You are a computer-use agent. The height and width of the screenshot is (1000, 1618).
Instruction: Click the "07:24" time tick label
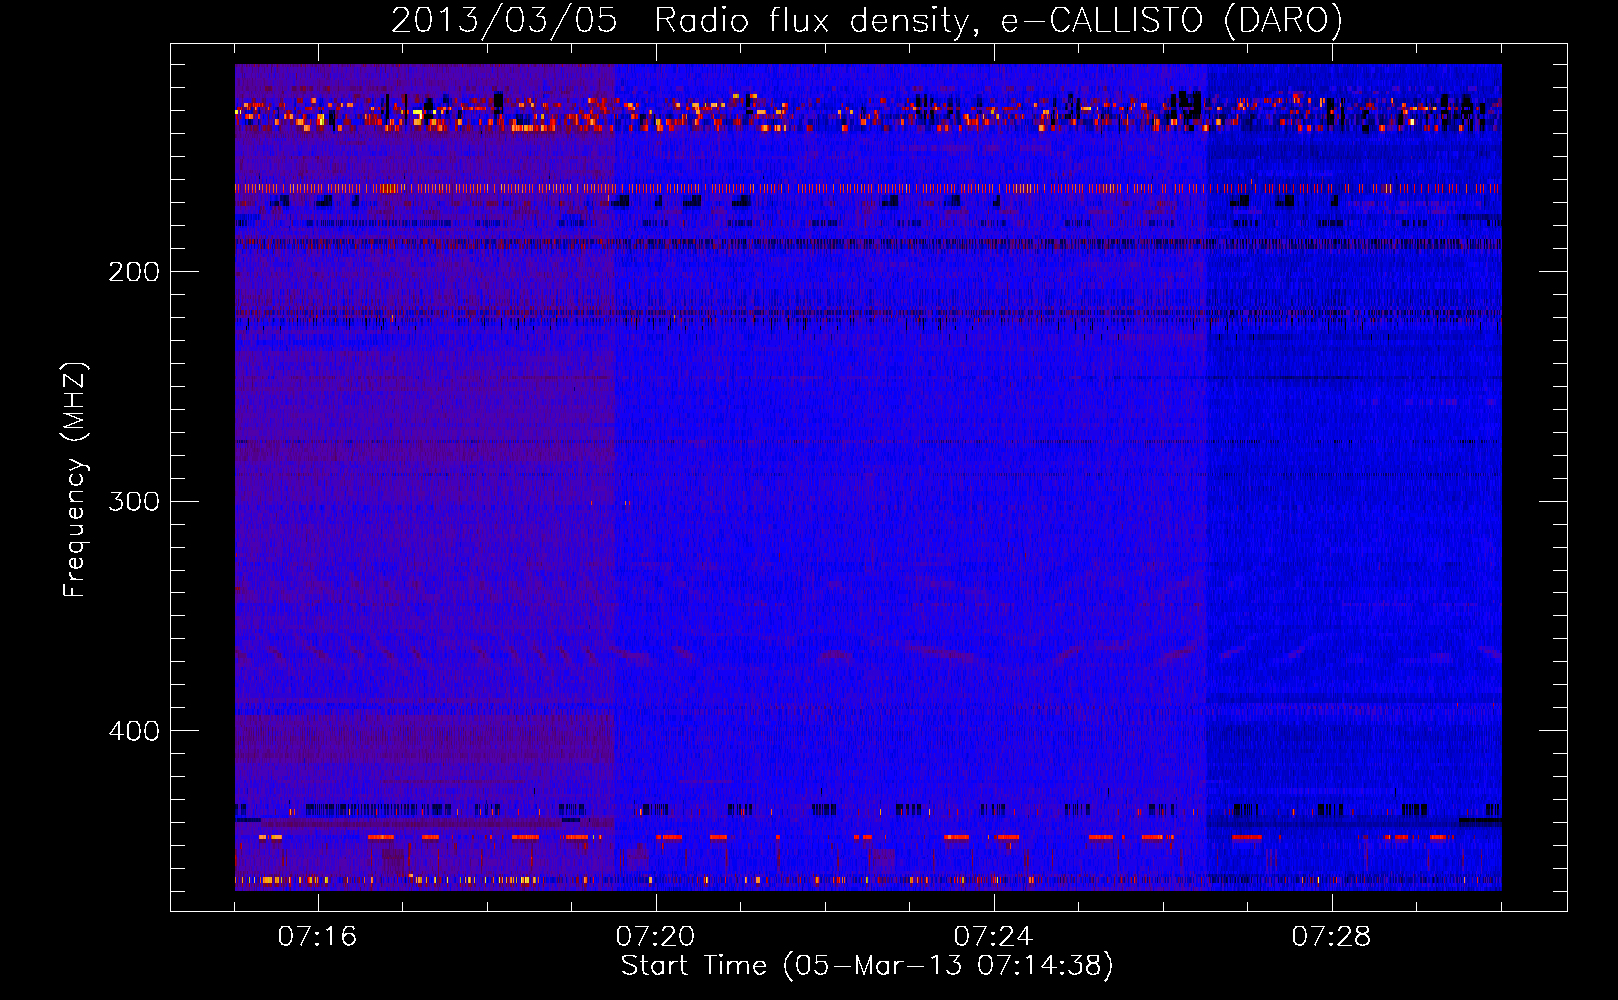tap(993, 937)
